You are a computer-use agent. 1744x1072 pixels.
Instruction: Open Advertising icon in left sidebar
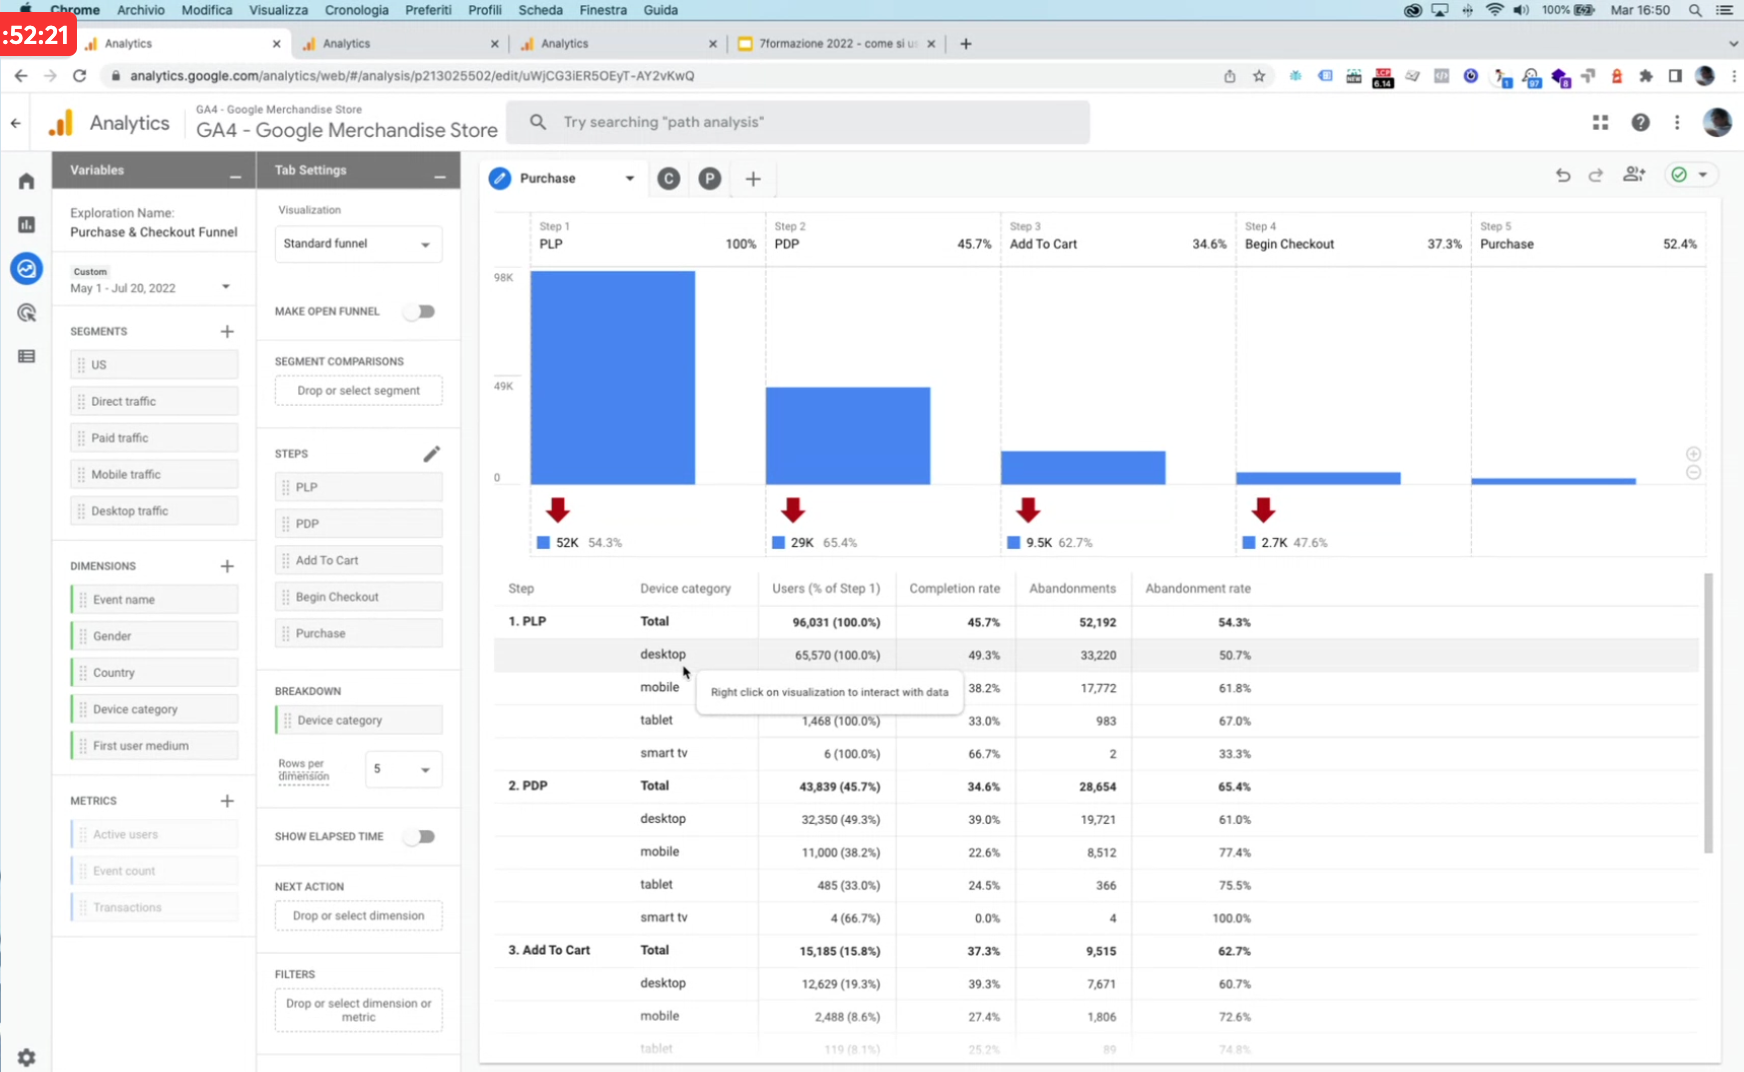26,312
